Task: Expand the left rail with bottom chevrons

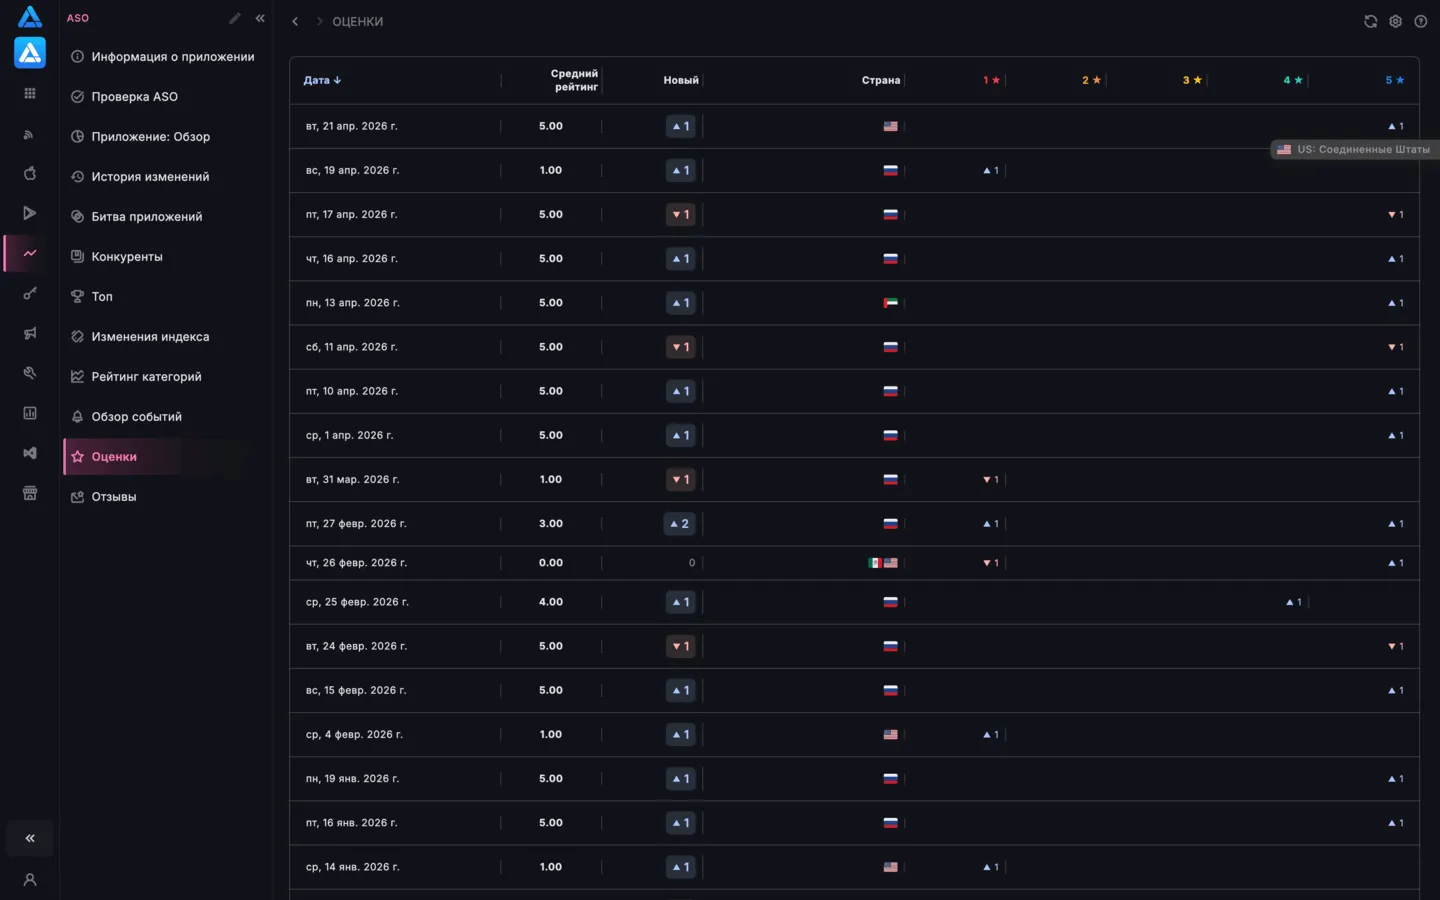Action: point(30,838)
